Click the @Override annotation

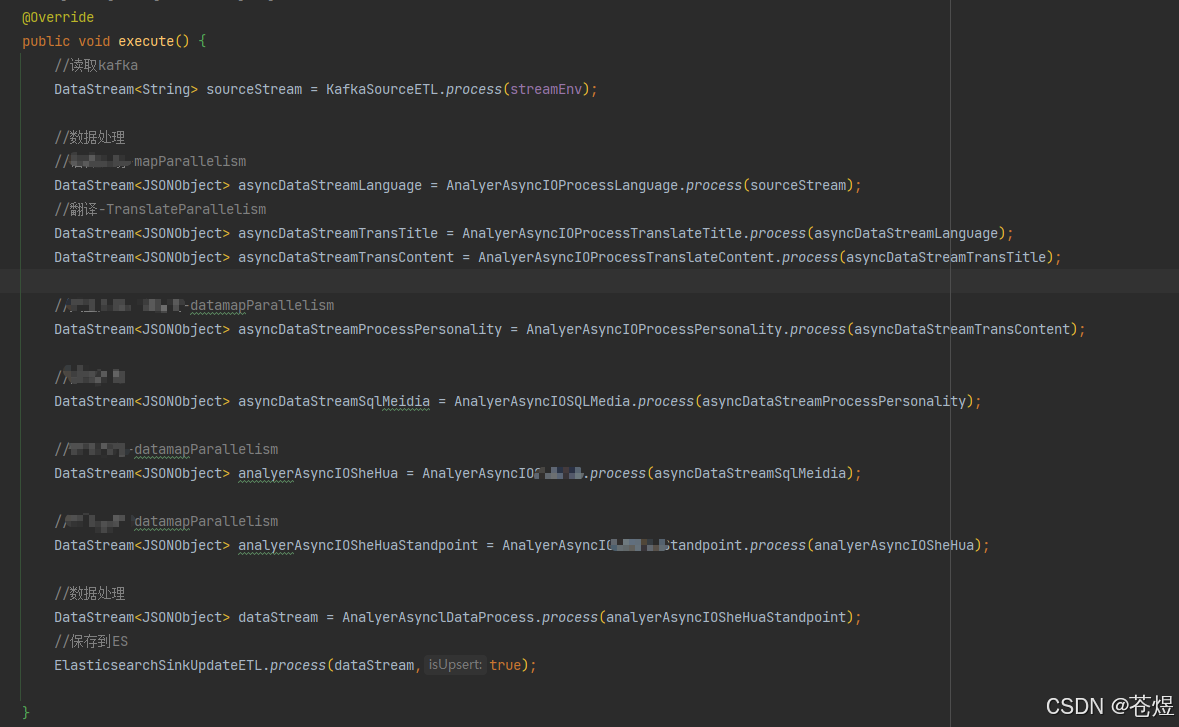point(58,17)
